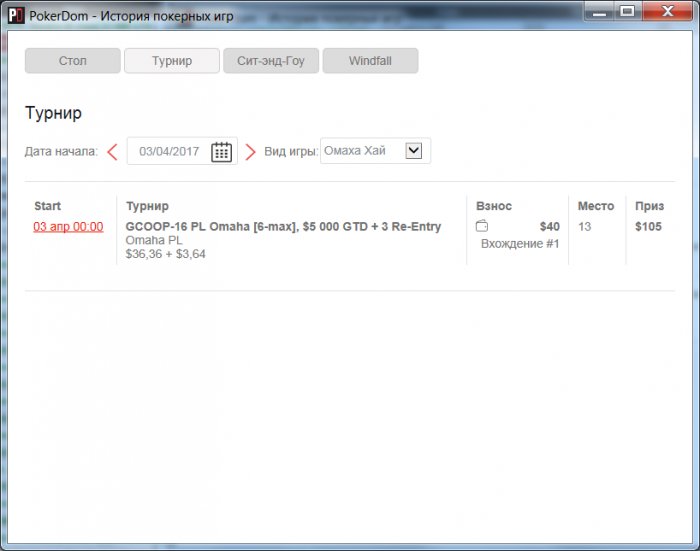700x551 pixels.
Task: Open the calendar date picker icon
Action: pos(221,151)
